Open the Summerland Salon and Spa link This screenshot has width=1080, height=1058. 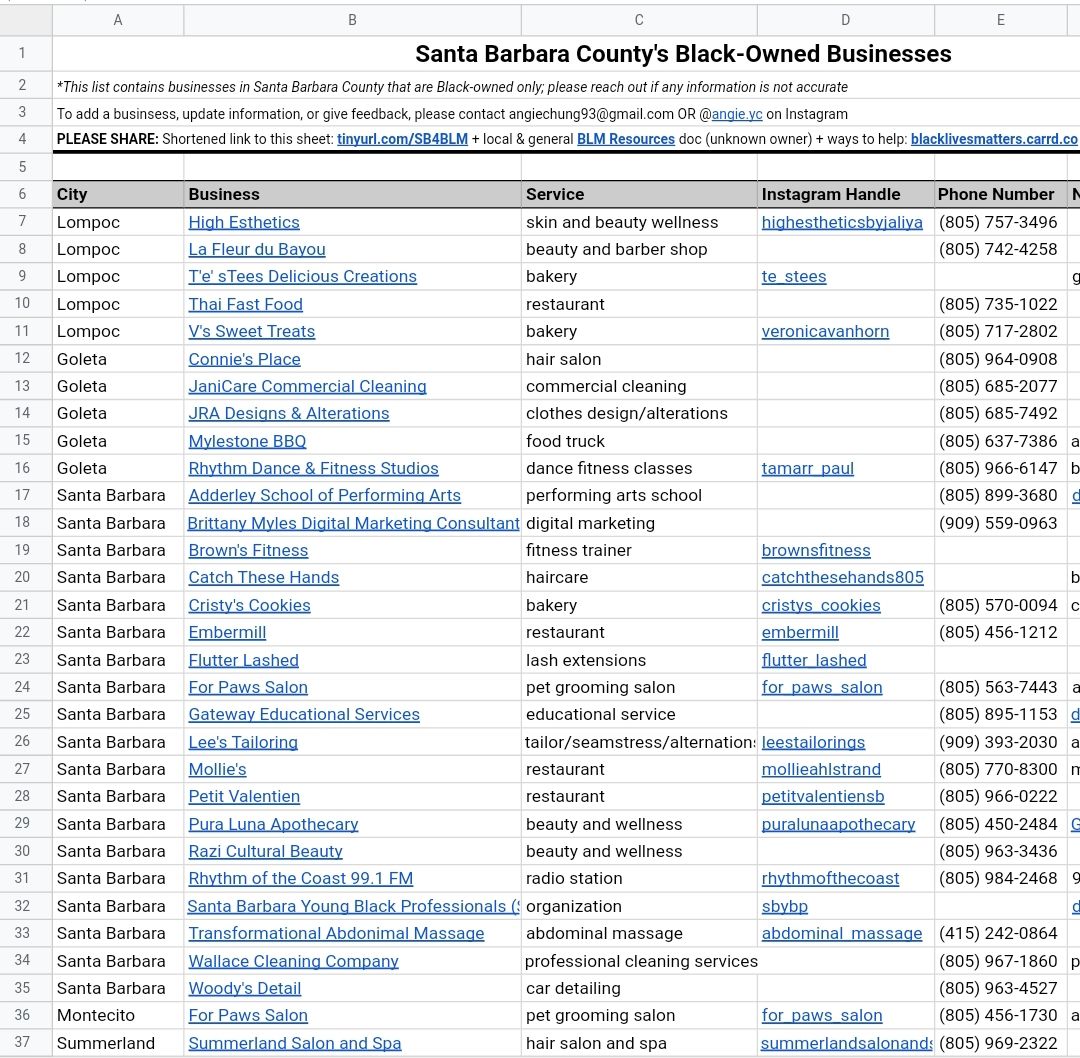point(294,1042)
